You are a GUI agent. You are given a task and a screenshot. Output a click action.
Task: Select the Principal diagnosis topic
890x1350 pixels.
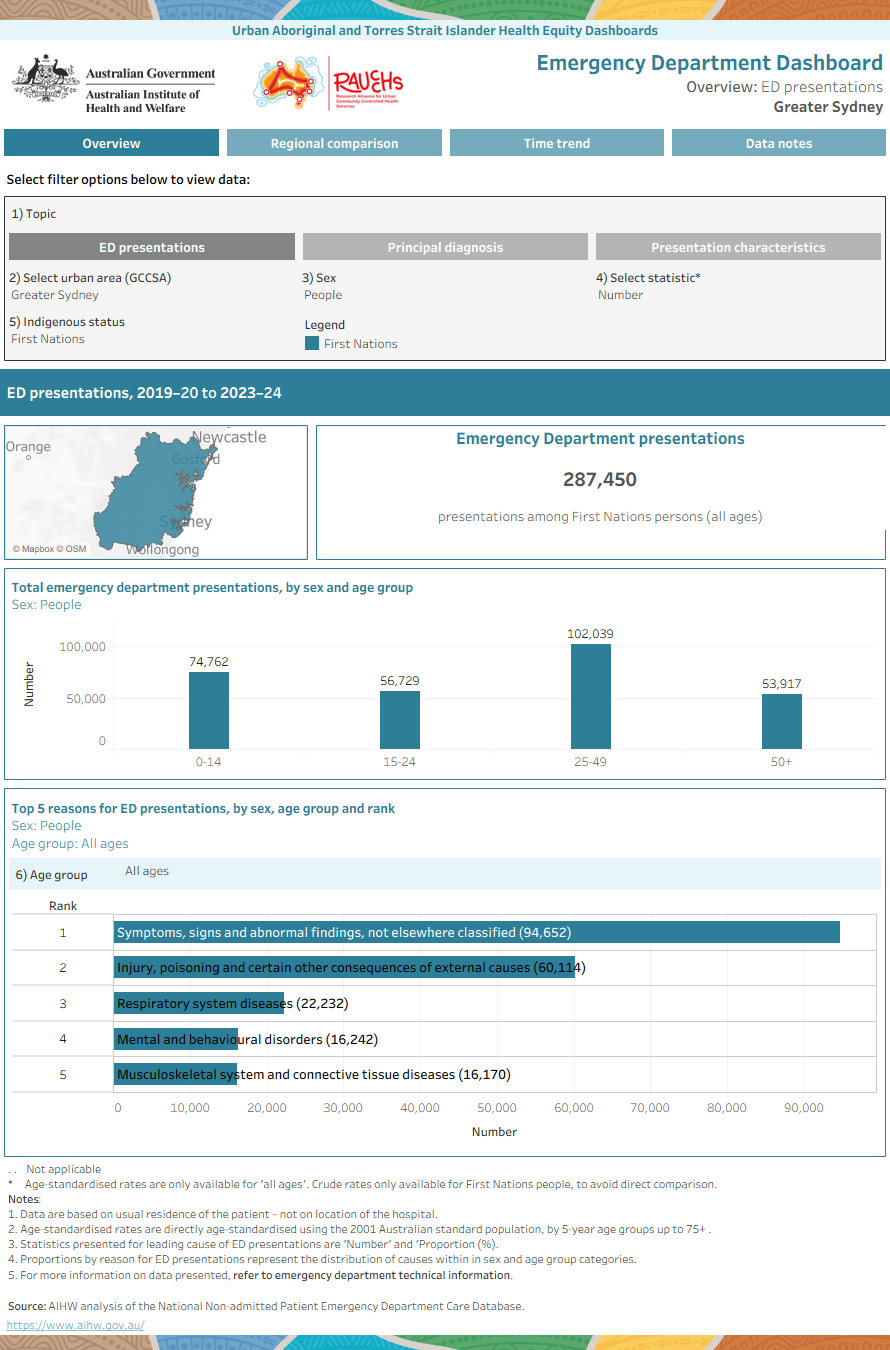coord(445,247)
